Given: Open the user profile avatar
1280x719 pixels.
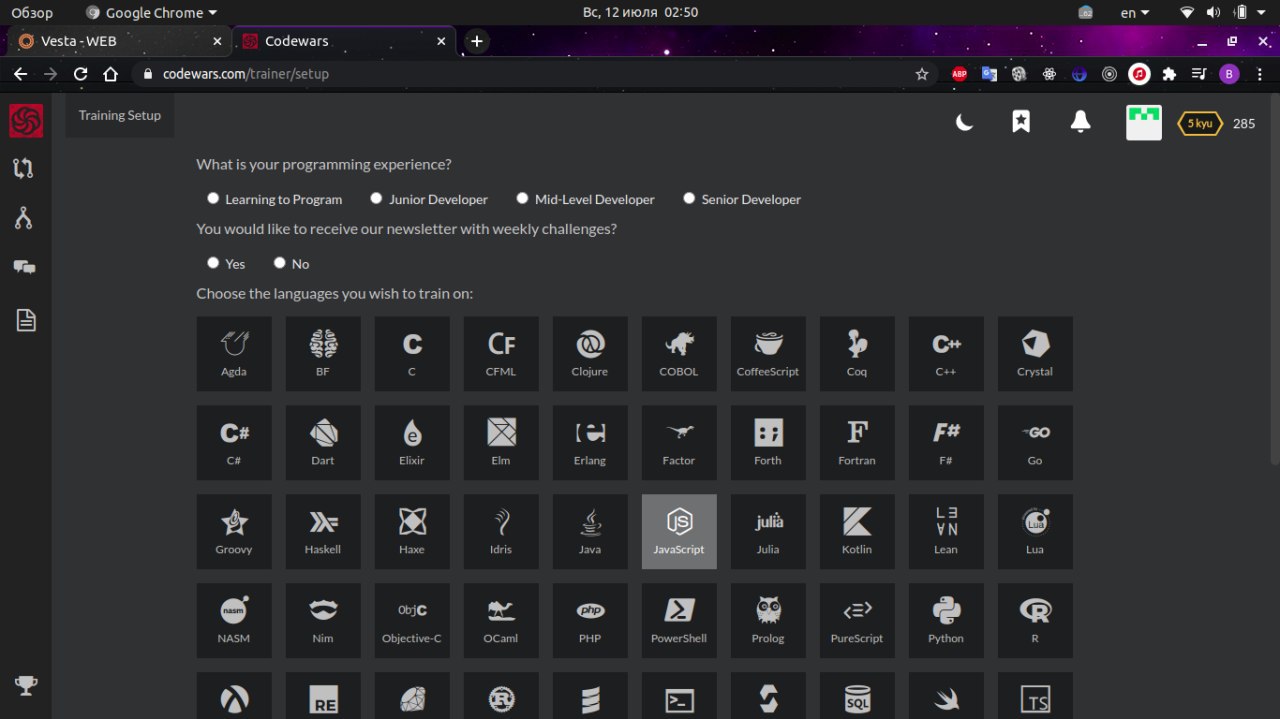Looking at the screenshot, I should (1144, 123).
